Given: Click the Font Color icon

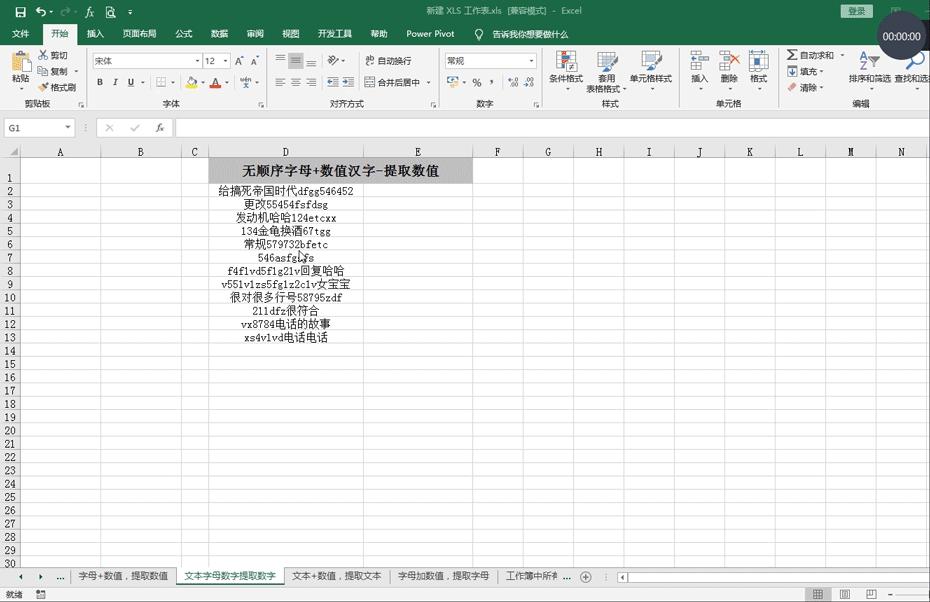Looking at the screenshot, I should point(216,82).
